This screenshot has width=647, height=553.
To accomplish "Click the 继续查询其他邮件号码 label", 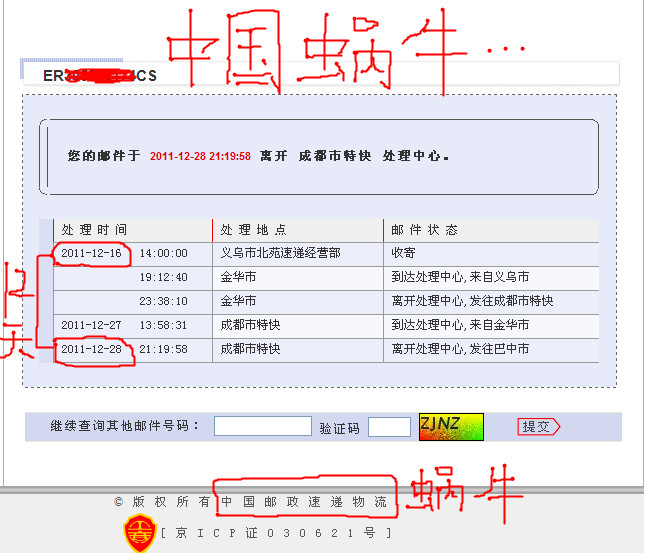I will [125, 427].
